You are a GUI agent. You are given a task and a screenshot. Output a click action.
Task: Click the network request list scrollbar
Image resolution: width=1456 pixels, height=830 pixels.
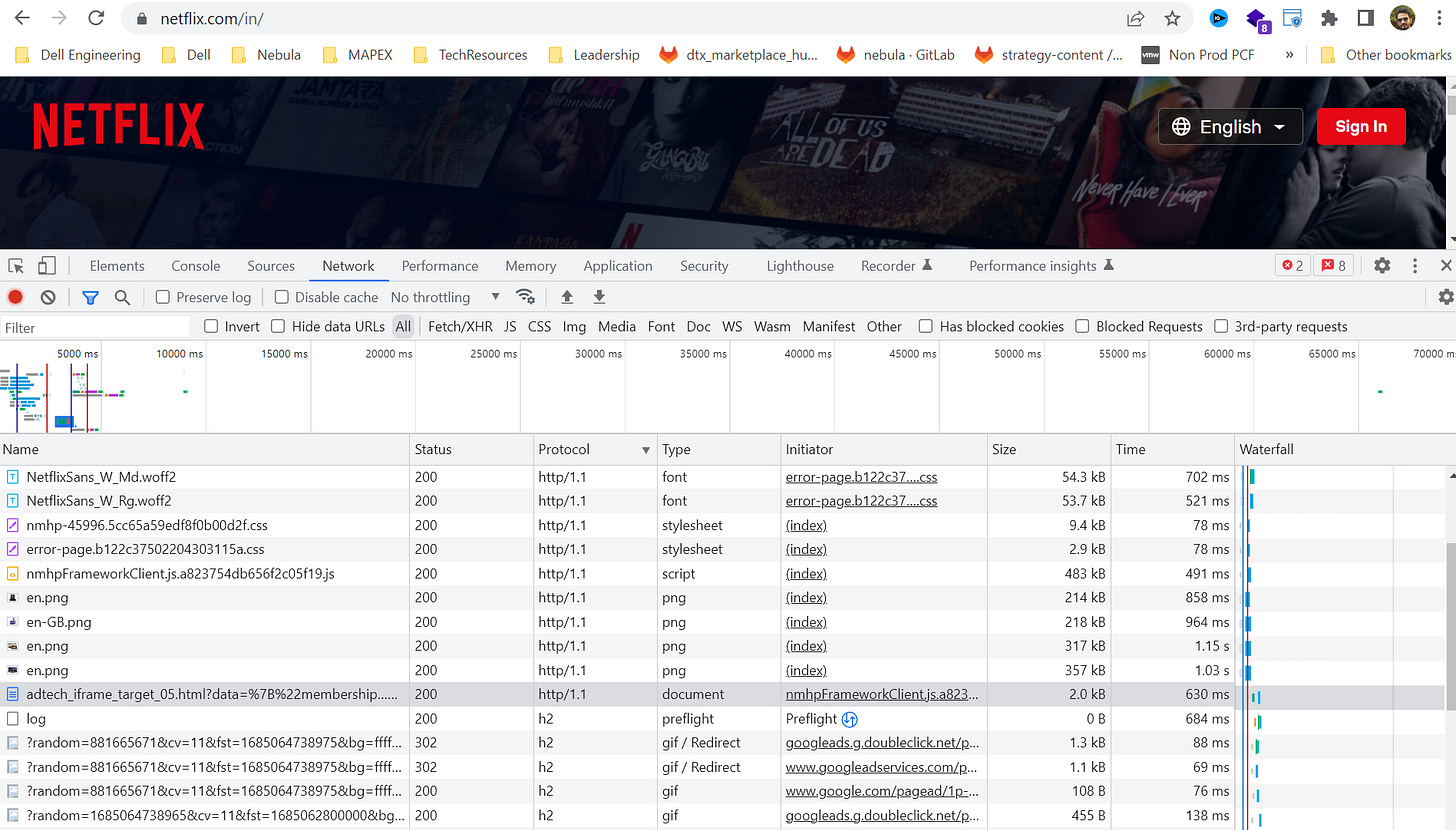coord(1449,626)
